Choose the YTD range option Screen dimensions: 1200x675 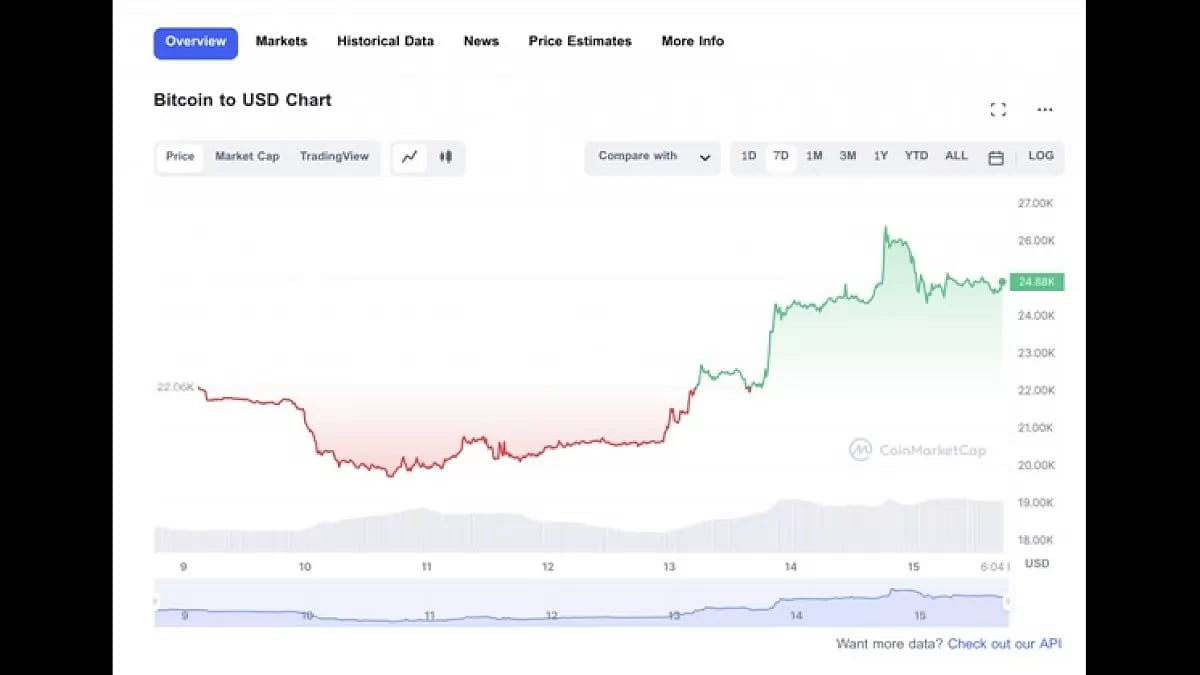915,156
